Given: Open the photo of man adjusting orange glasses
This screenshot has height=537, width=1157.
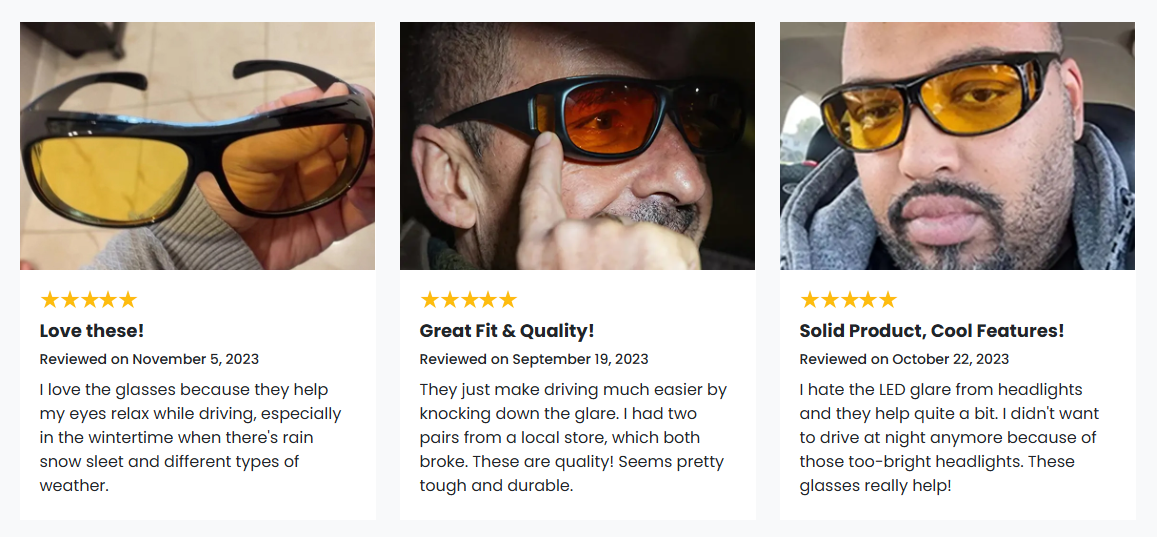Looking at the screenshot, I should point(577,146).
